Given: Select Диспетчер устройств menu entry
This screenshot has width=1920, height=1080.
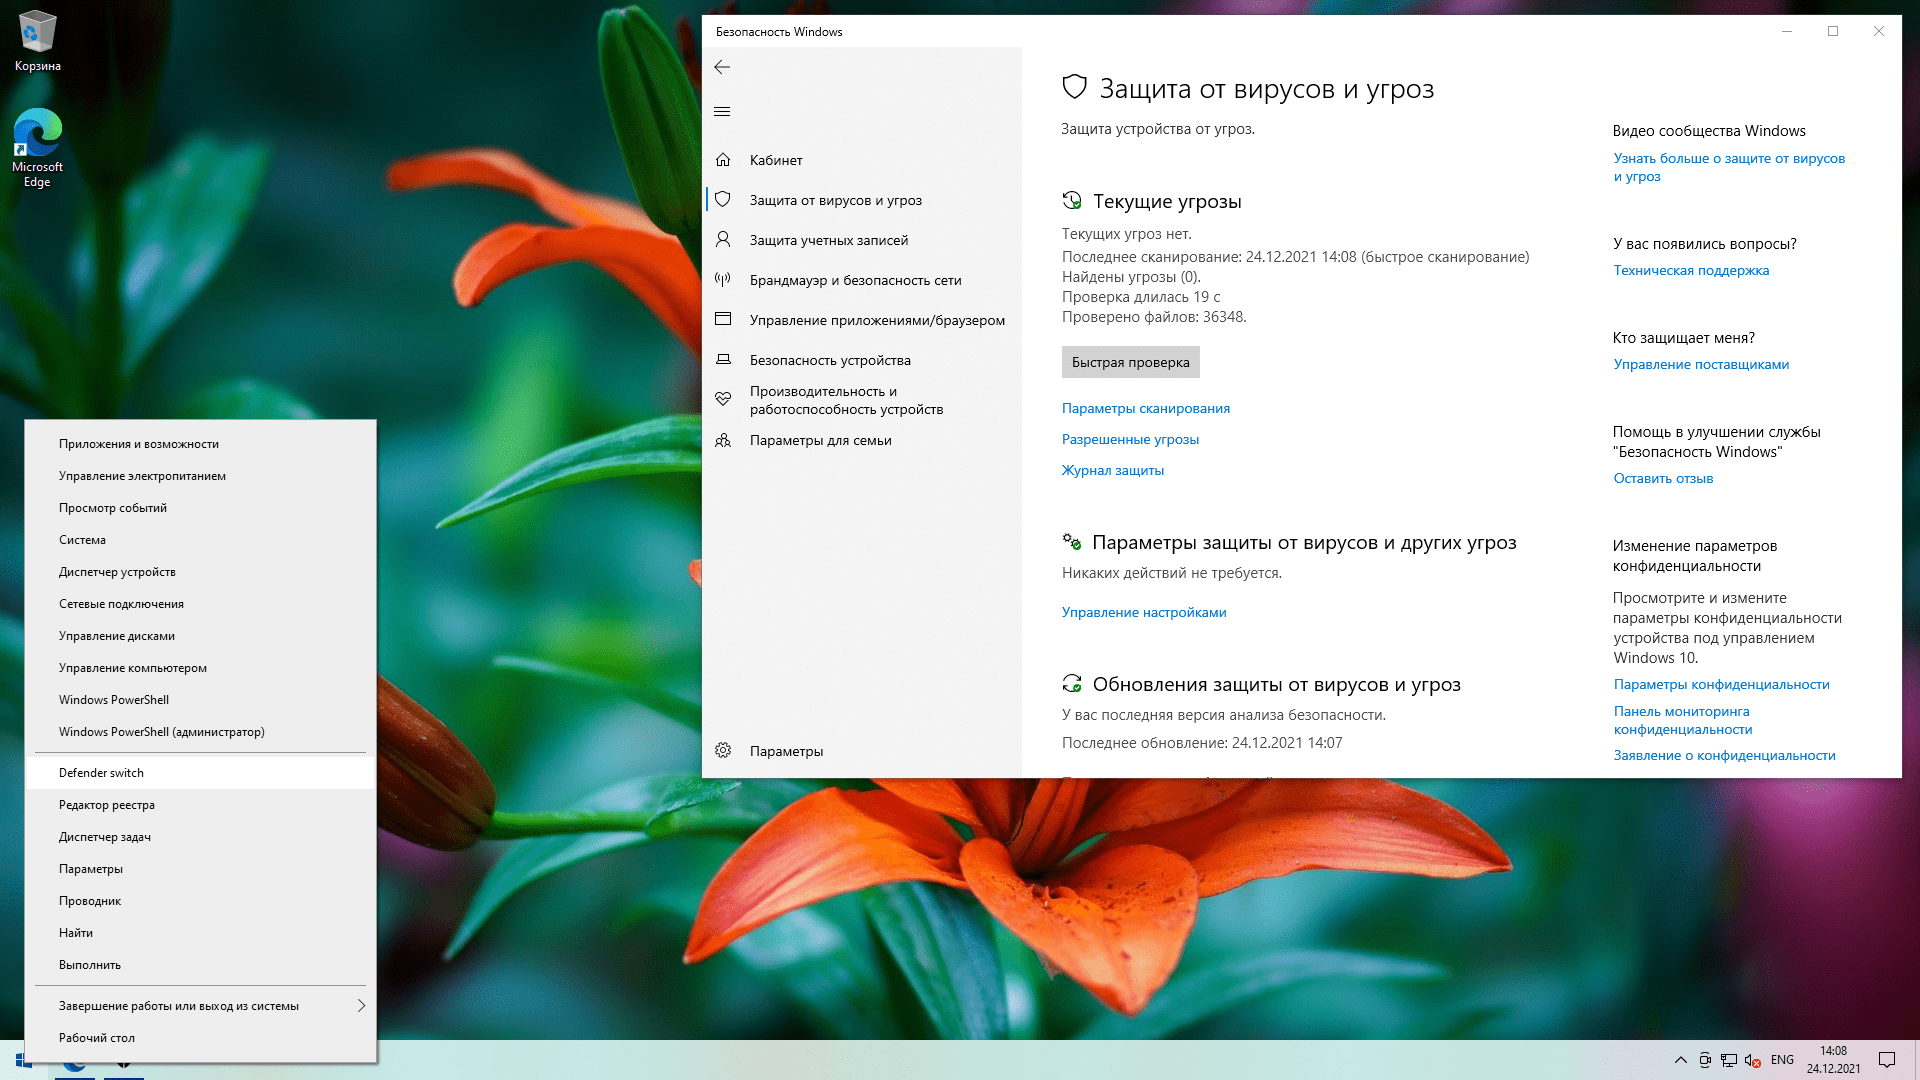Looking at the screenshot, I should point(117,572).
